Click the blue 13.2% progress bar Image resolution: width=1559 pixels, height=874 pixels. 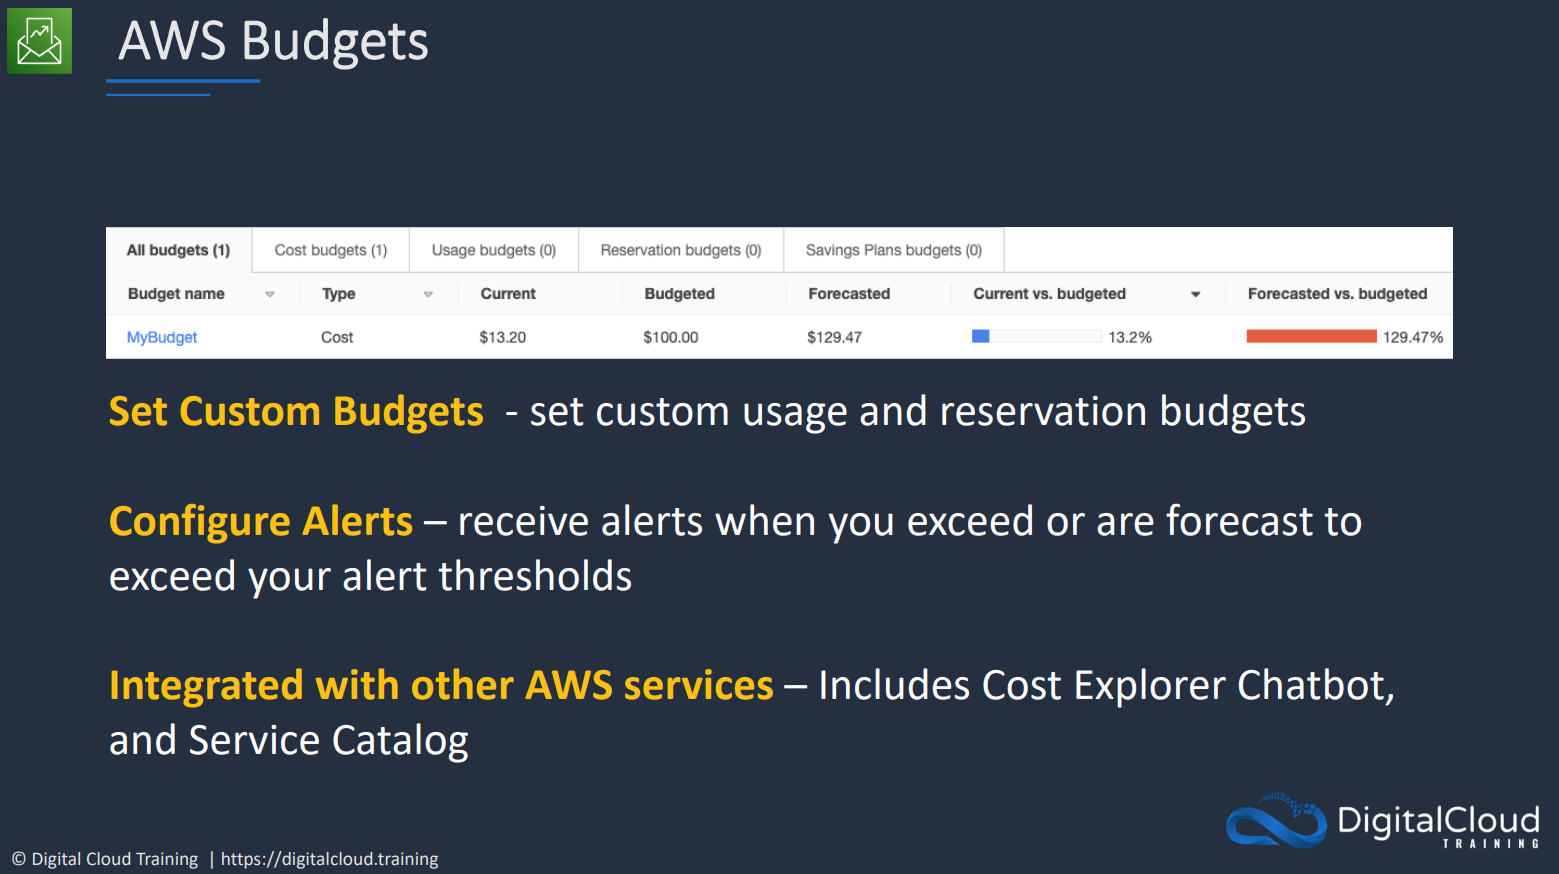[1036, 337]
